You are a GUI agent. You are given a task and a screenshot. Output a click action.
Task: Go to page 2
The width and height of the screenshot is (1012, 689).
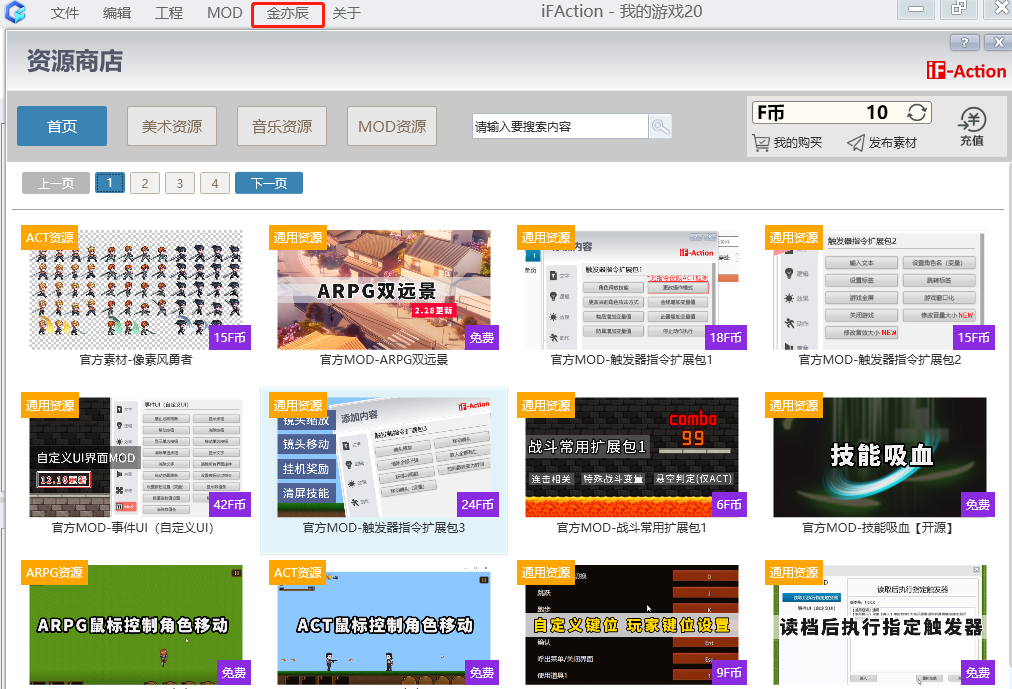click(x=145, y=183)
